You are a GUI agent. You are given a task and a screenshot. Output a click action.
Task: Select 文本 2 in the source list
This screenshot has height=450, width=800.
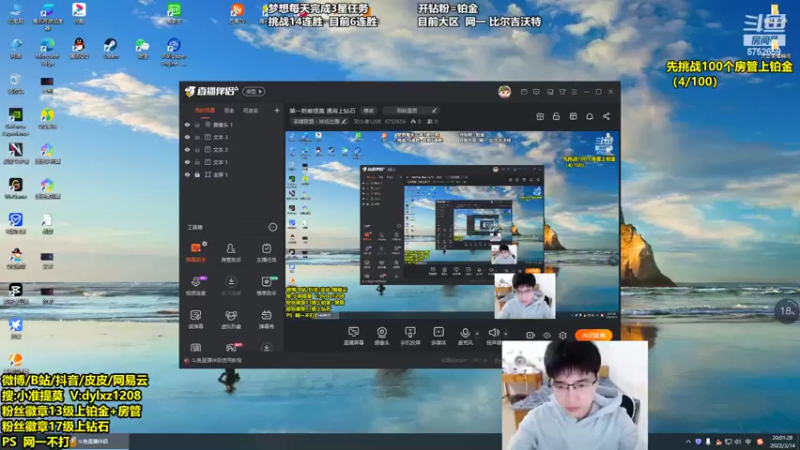pyautogui.click(x=220, y=149)
